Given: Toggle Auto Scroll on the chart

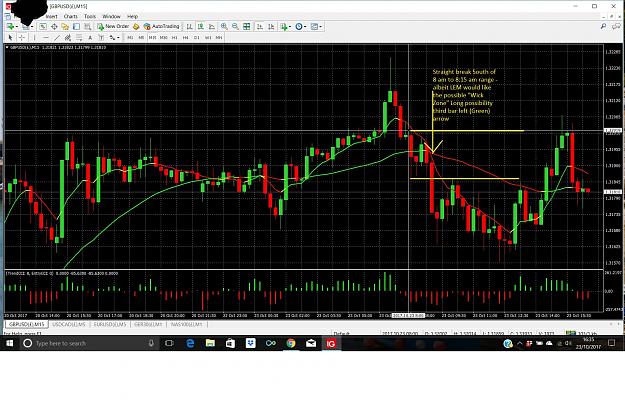Looking at the screenshot, I should [x=259, y=27].
